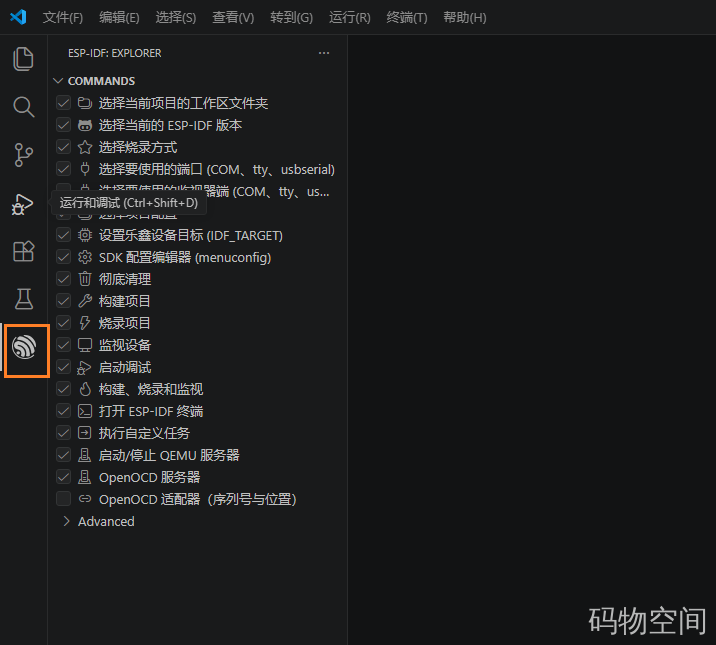This screenshot has height=645, width=716.
Task: Open the ESP-IDF Explorer more actions menu
Action: pos(324,53)
